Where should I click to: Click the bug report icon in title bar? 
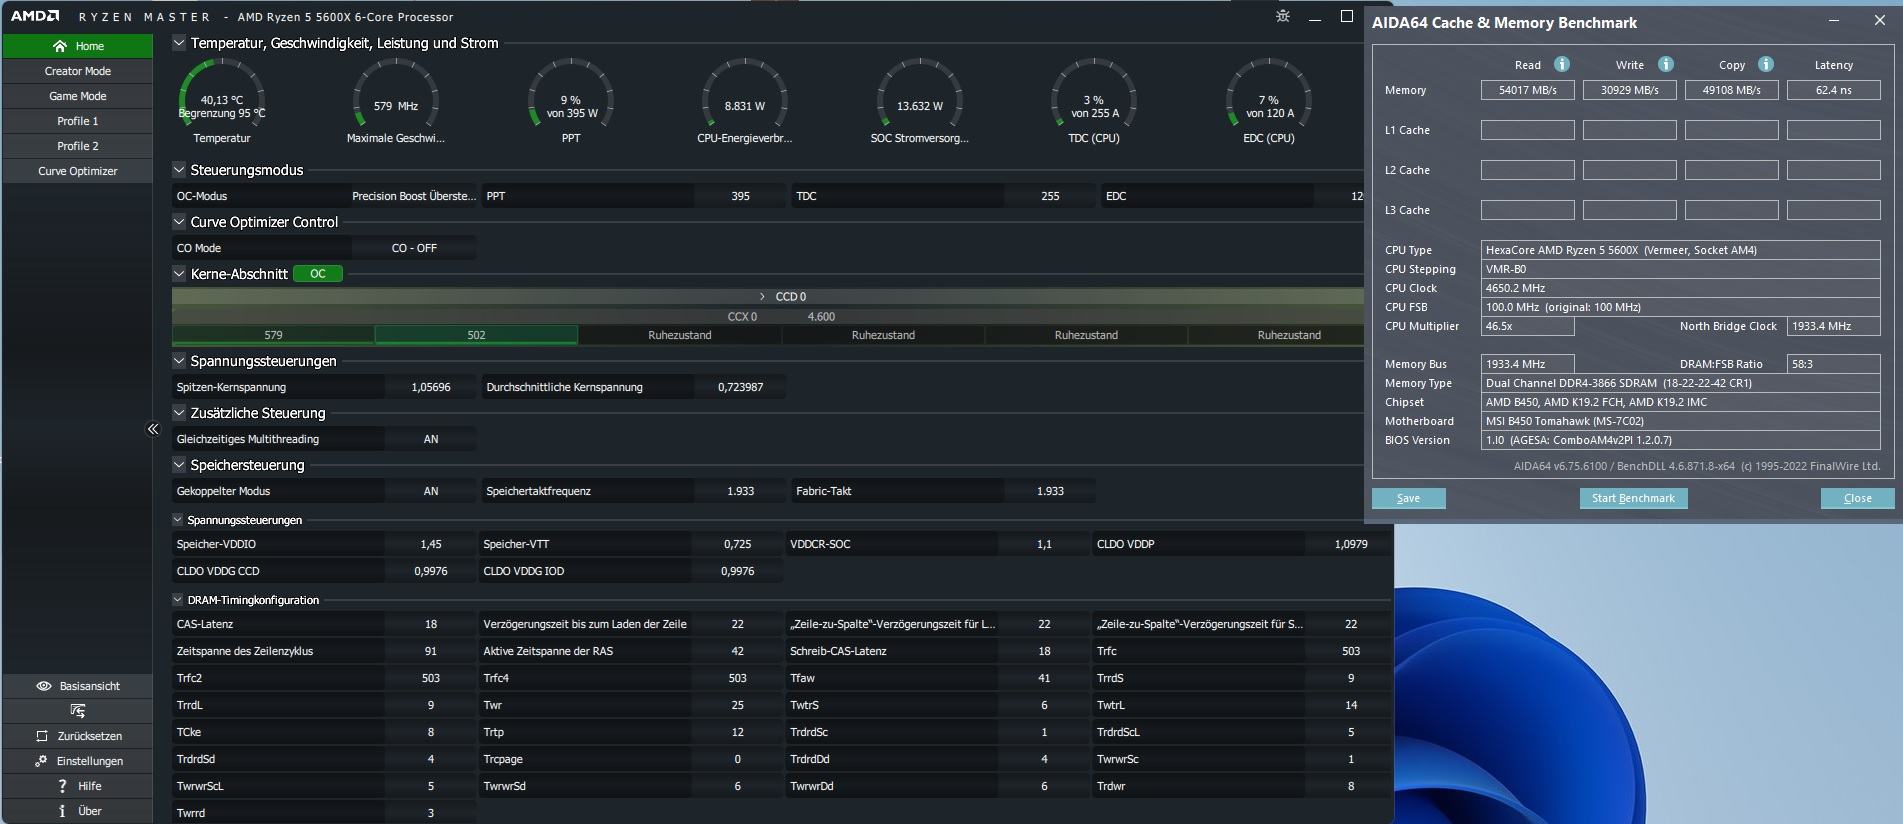[1283, 16]
